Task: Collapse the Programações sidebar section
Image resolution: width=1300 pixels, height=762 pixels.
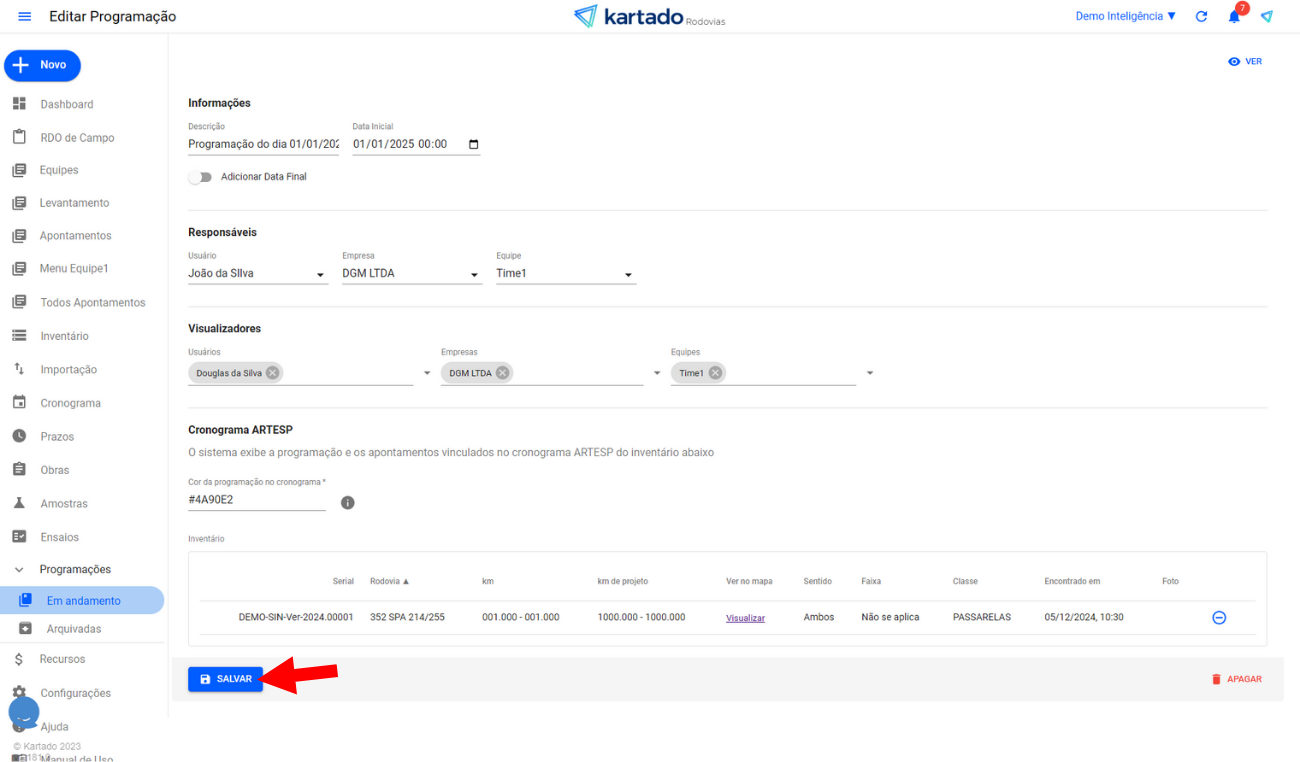Action: (19, 570)
